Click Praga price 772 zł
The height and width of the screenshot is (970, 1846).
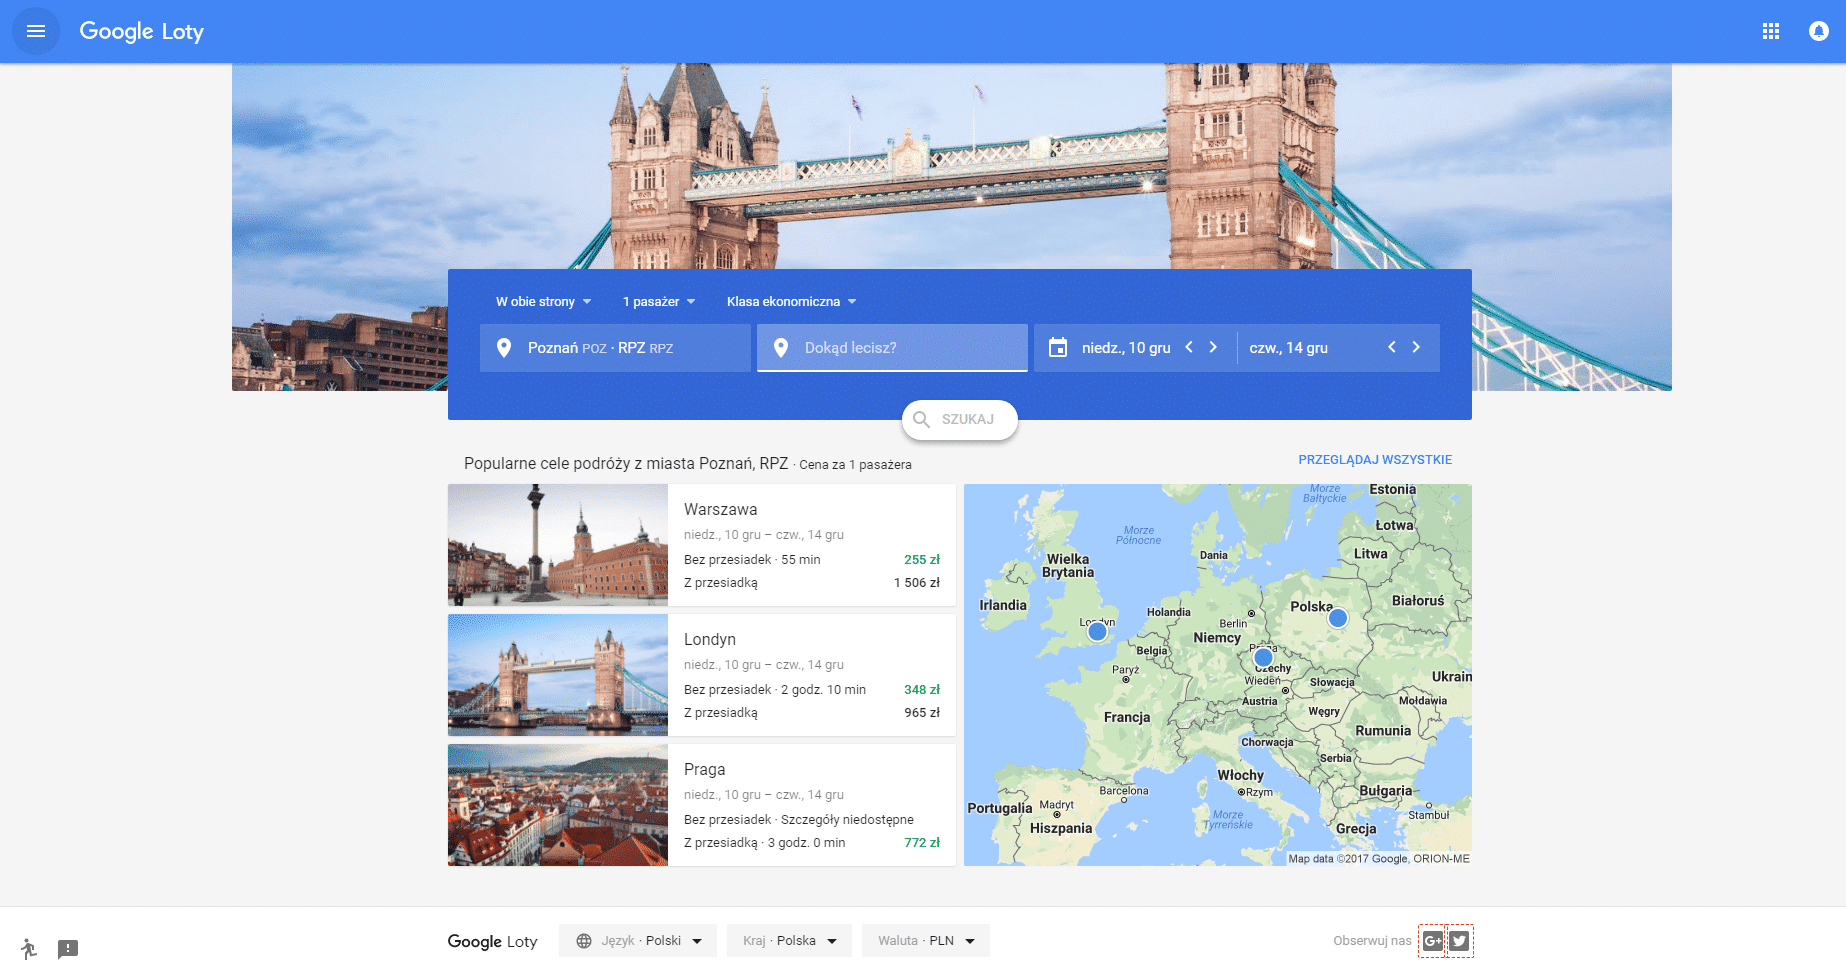(x=922, y=843)
